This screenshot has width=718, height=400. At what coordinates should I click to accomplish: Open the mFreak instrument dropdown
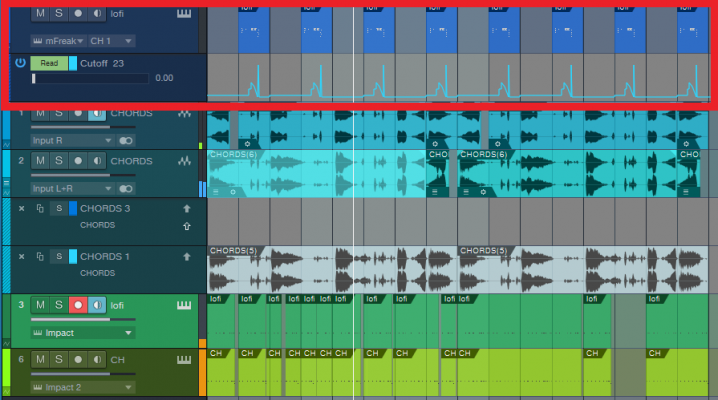[x=58, y=41]
